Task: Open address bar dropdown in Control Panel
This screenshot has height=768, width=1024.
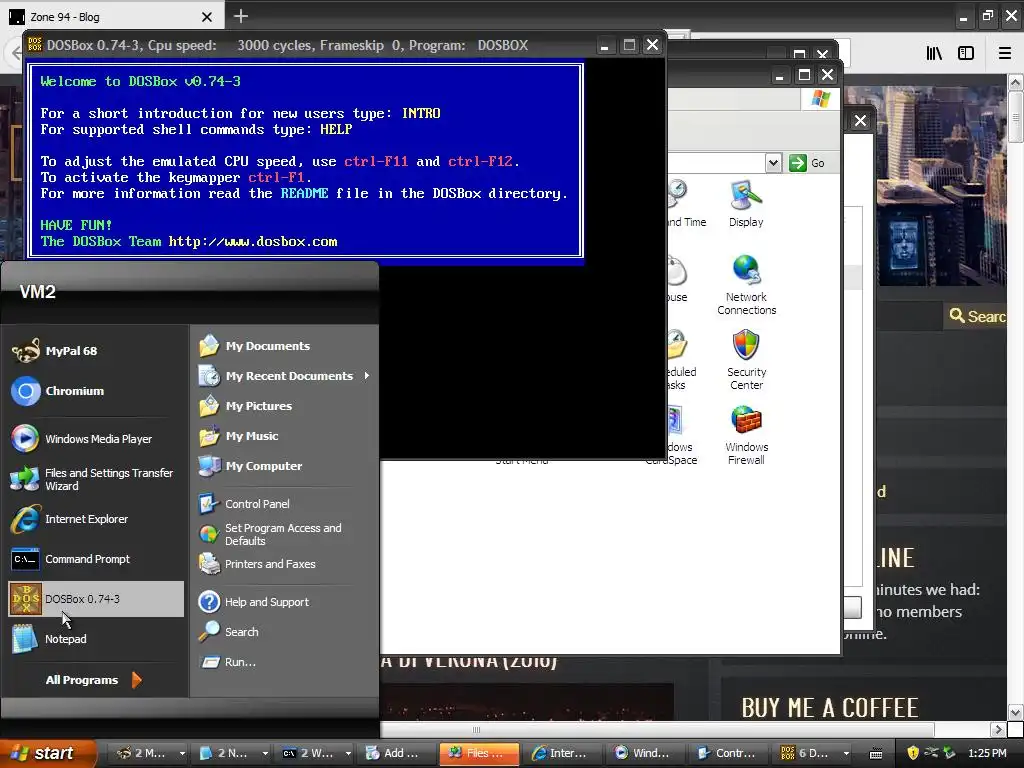Action: (773, 163)
